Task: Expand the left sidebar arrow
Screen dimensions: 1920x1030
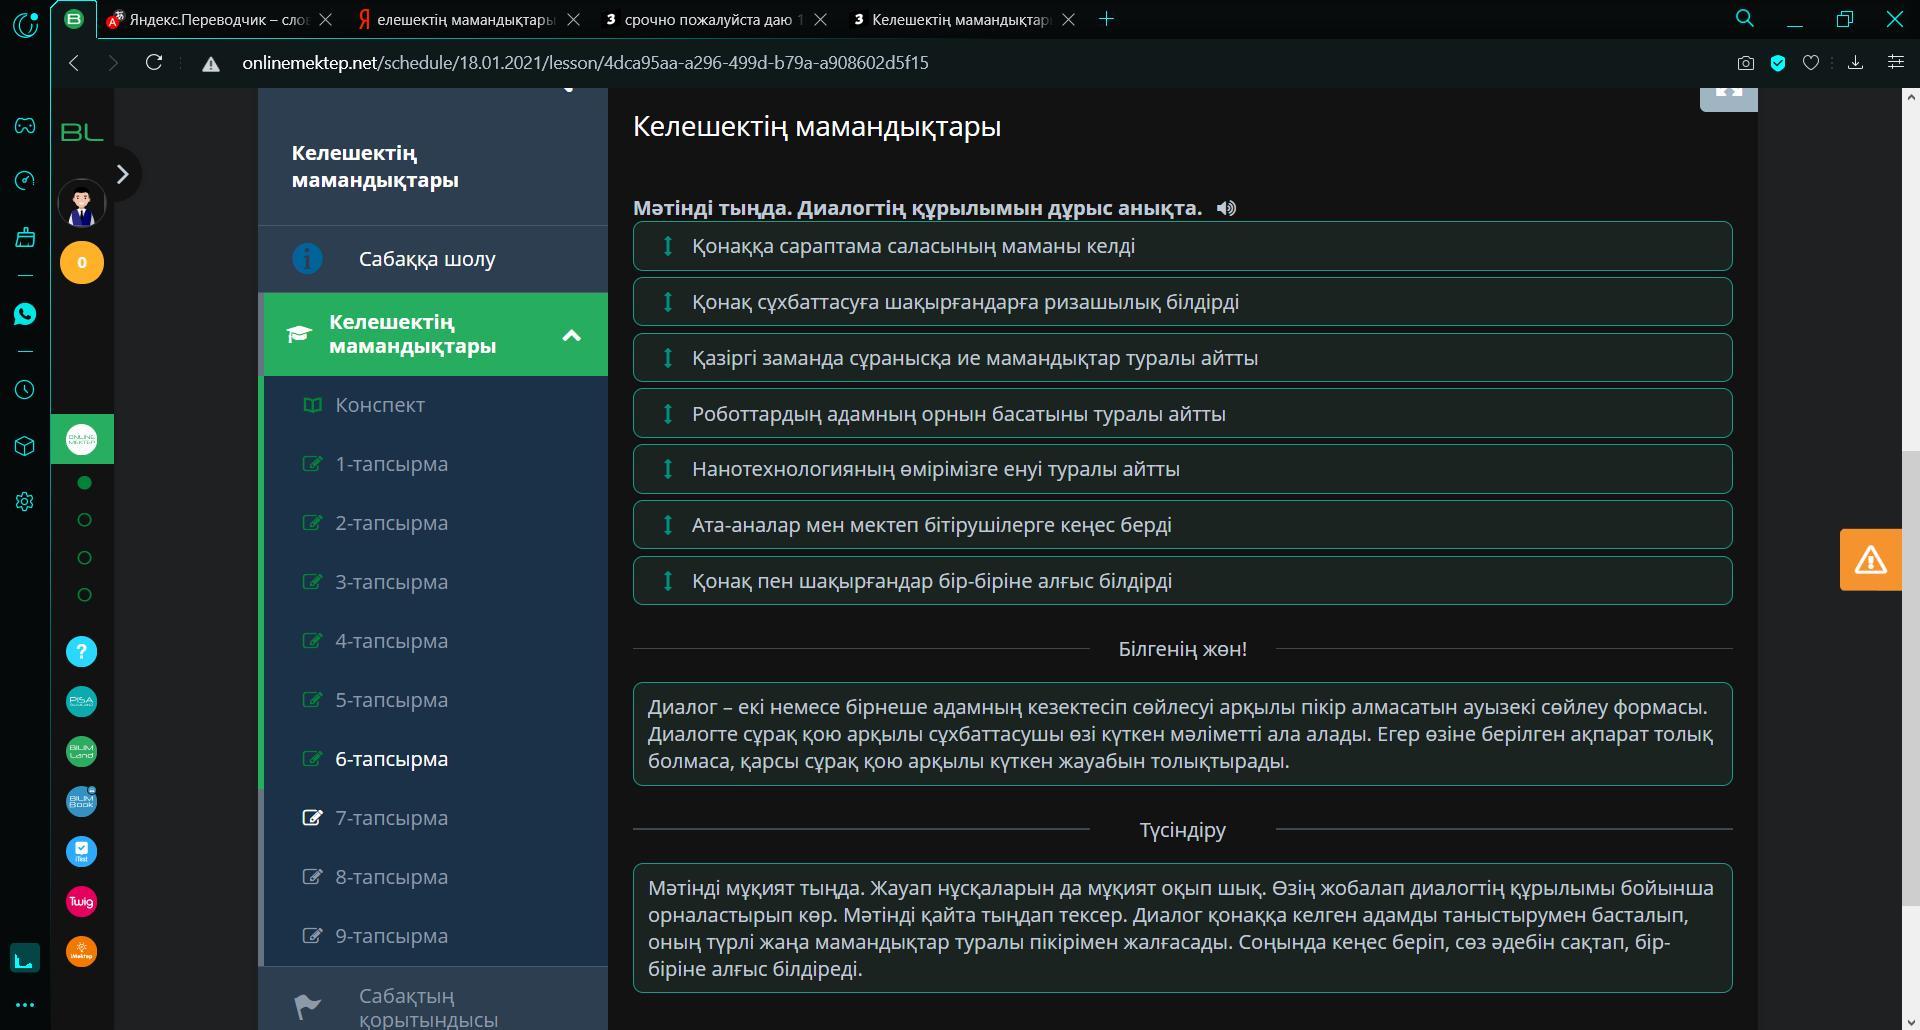Action: 122,175
